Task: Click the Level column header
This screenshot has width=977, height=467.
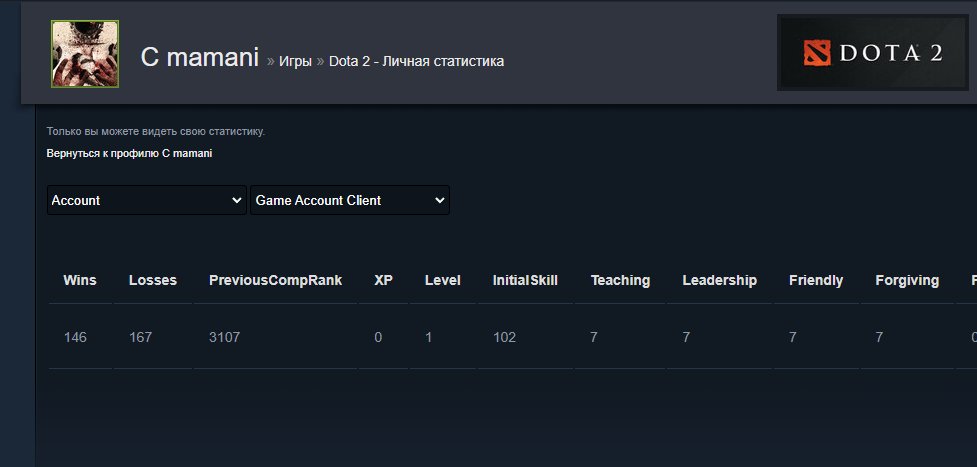Action: pos(442,281)
